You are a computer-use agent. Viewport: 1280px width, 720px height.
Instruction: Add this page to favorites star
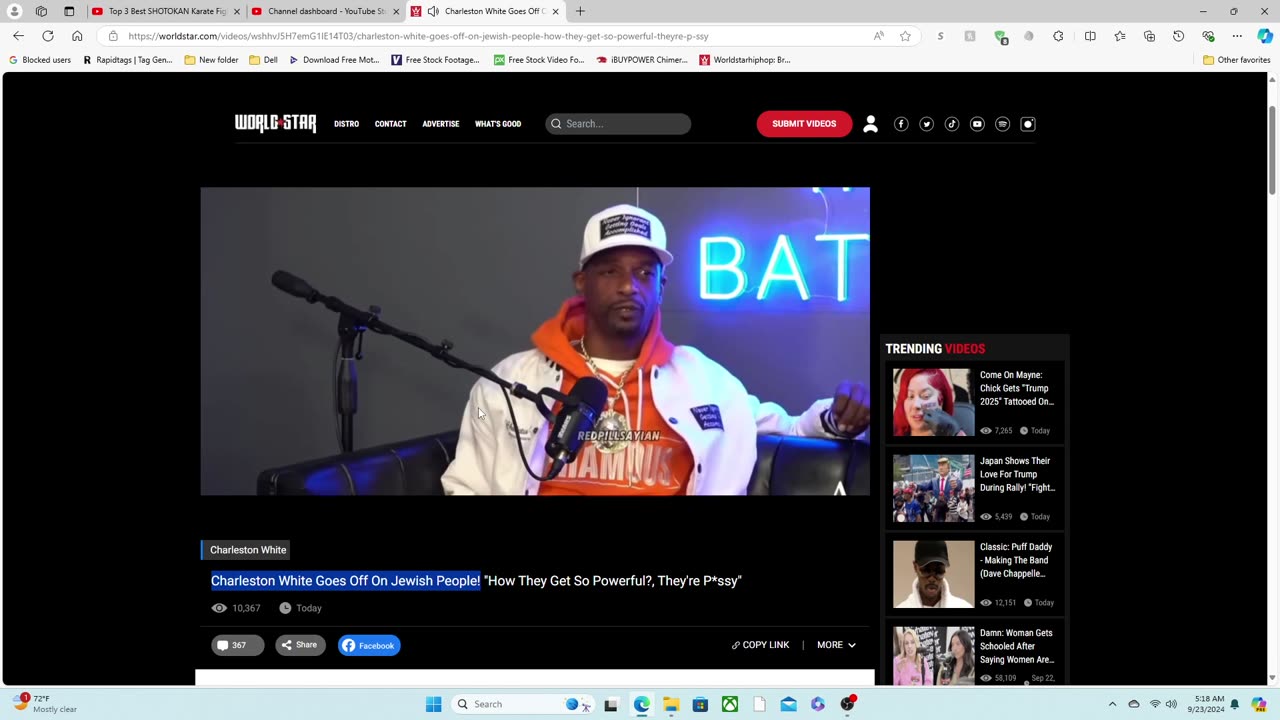(x=905, y=36)
